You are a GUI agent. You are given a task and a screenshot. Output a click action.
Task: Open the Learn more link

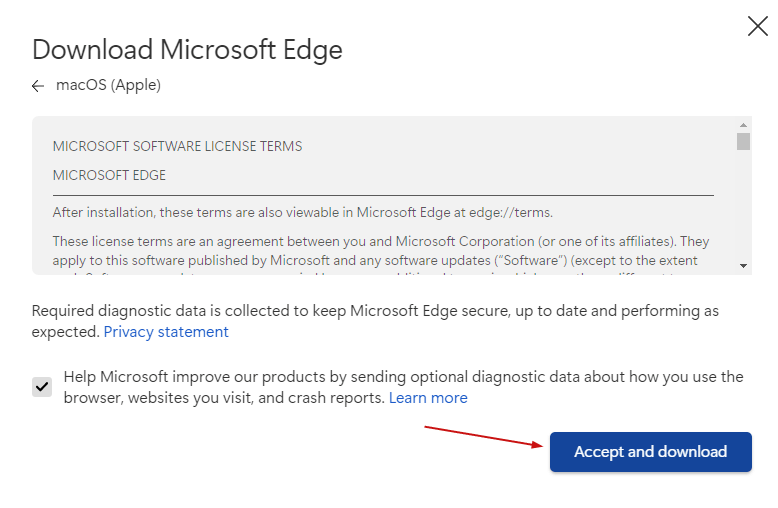pyautogui.click(x=428, y=398)
